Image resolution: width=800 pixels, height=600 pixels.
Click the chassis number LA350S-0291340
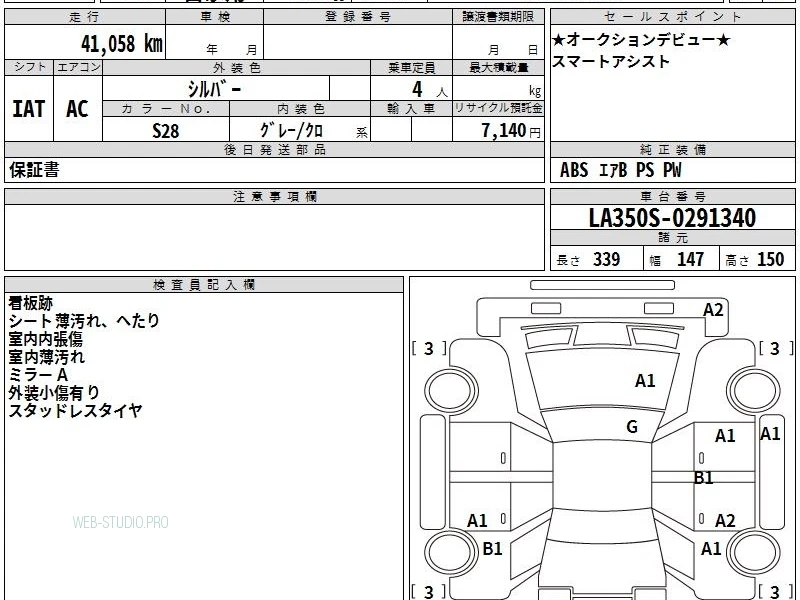click(x=672, y=218)
